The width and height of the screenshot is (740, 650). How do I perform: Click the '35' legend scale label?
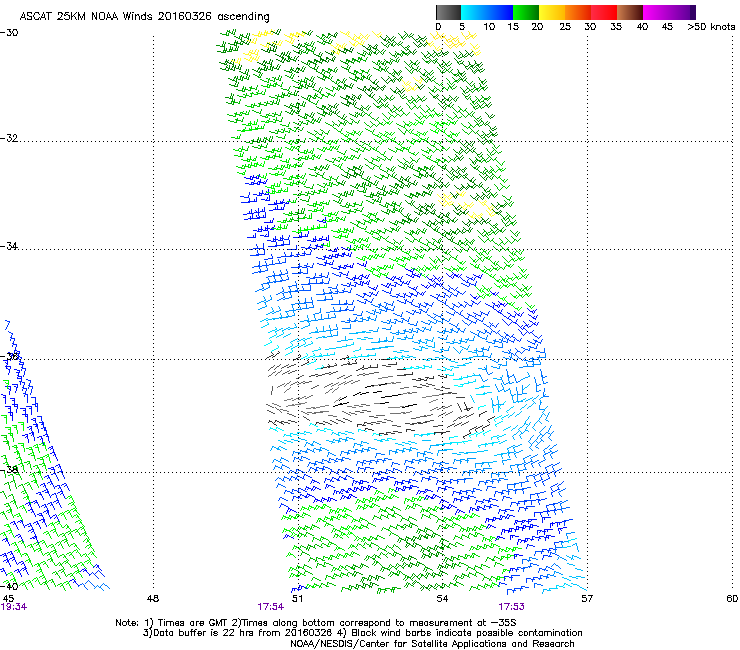coord(616,27)
